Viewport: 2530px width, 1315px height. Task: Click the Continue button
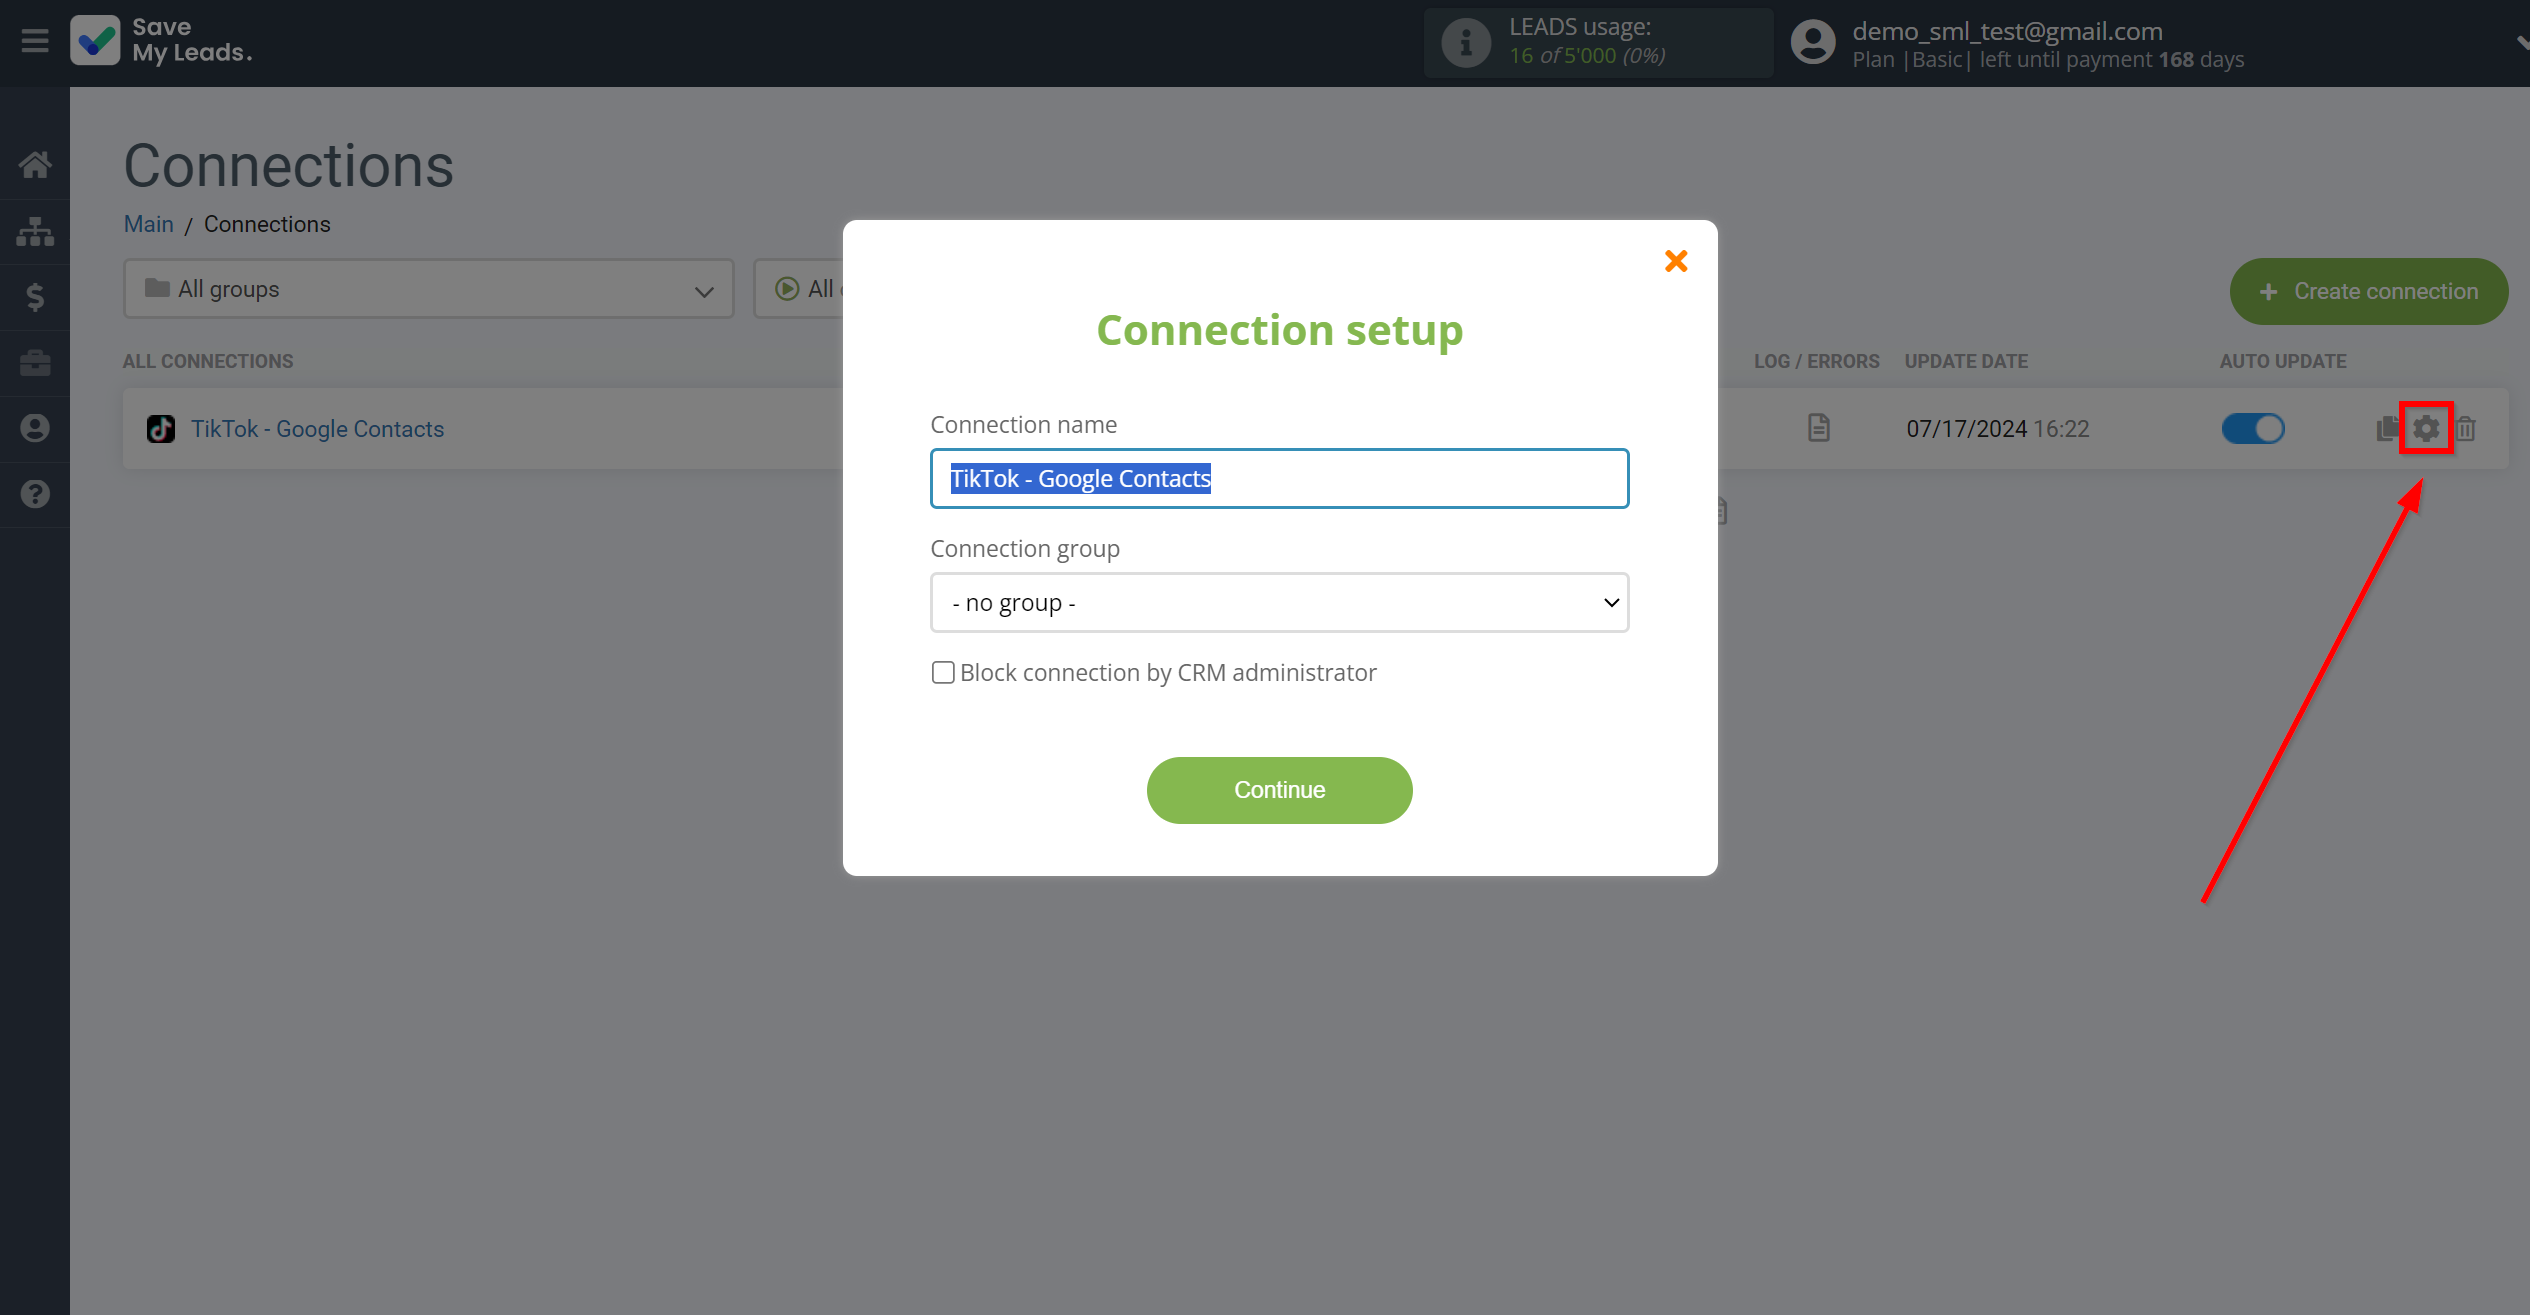click(1278, 790)
